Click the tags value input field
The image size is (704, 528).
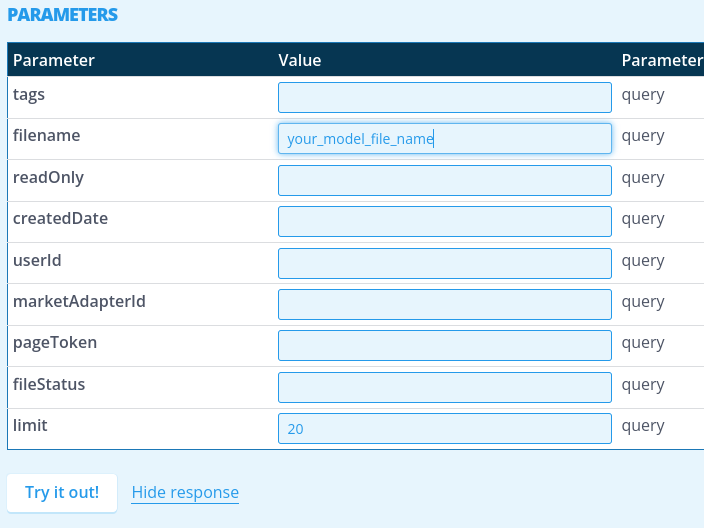tap(444, 97)
